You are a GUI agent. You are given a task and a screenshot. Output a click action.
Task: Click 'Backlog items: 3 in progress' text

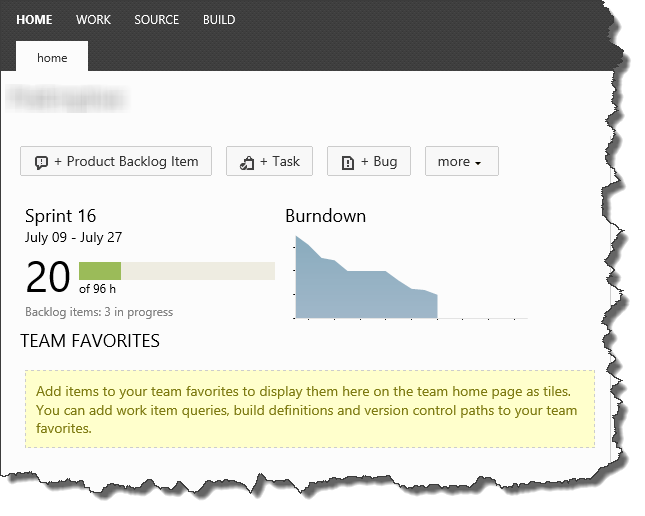coord(99,312)
